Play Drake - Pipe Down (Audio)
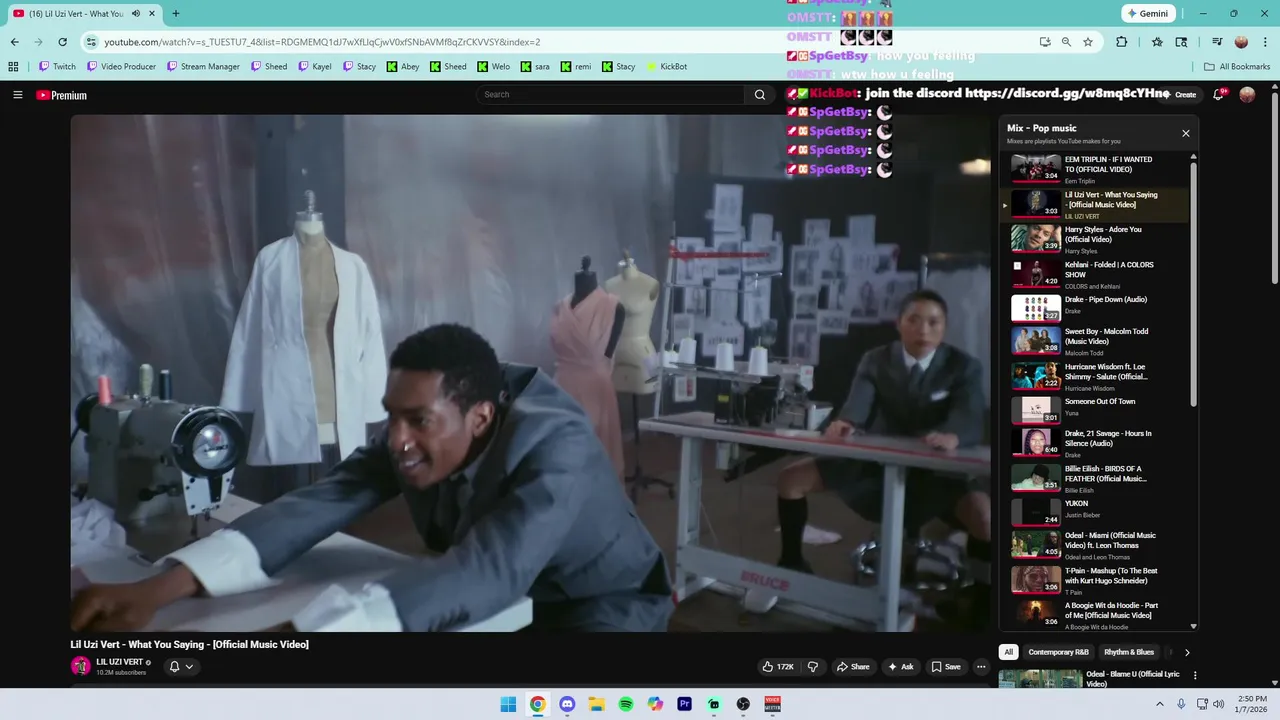Image resolution: width=1280 pixels, height=720 pixels. click(x=1095, y=309)
